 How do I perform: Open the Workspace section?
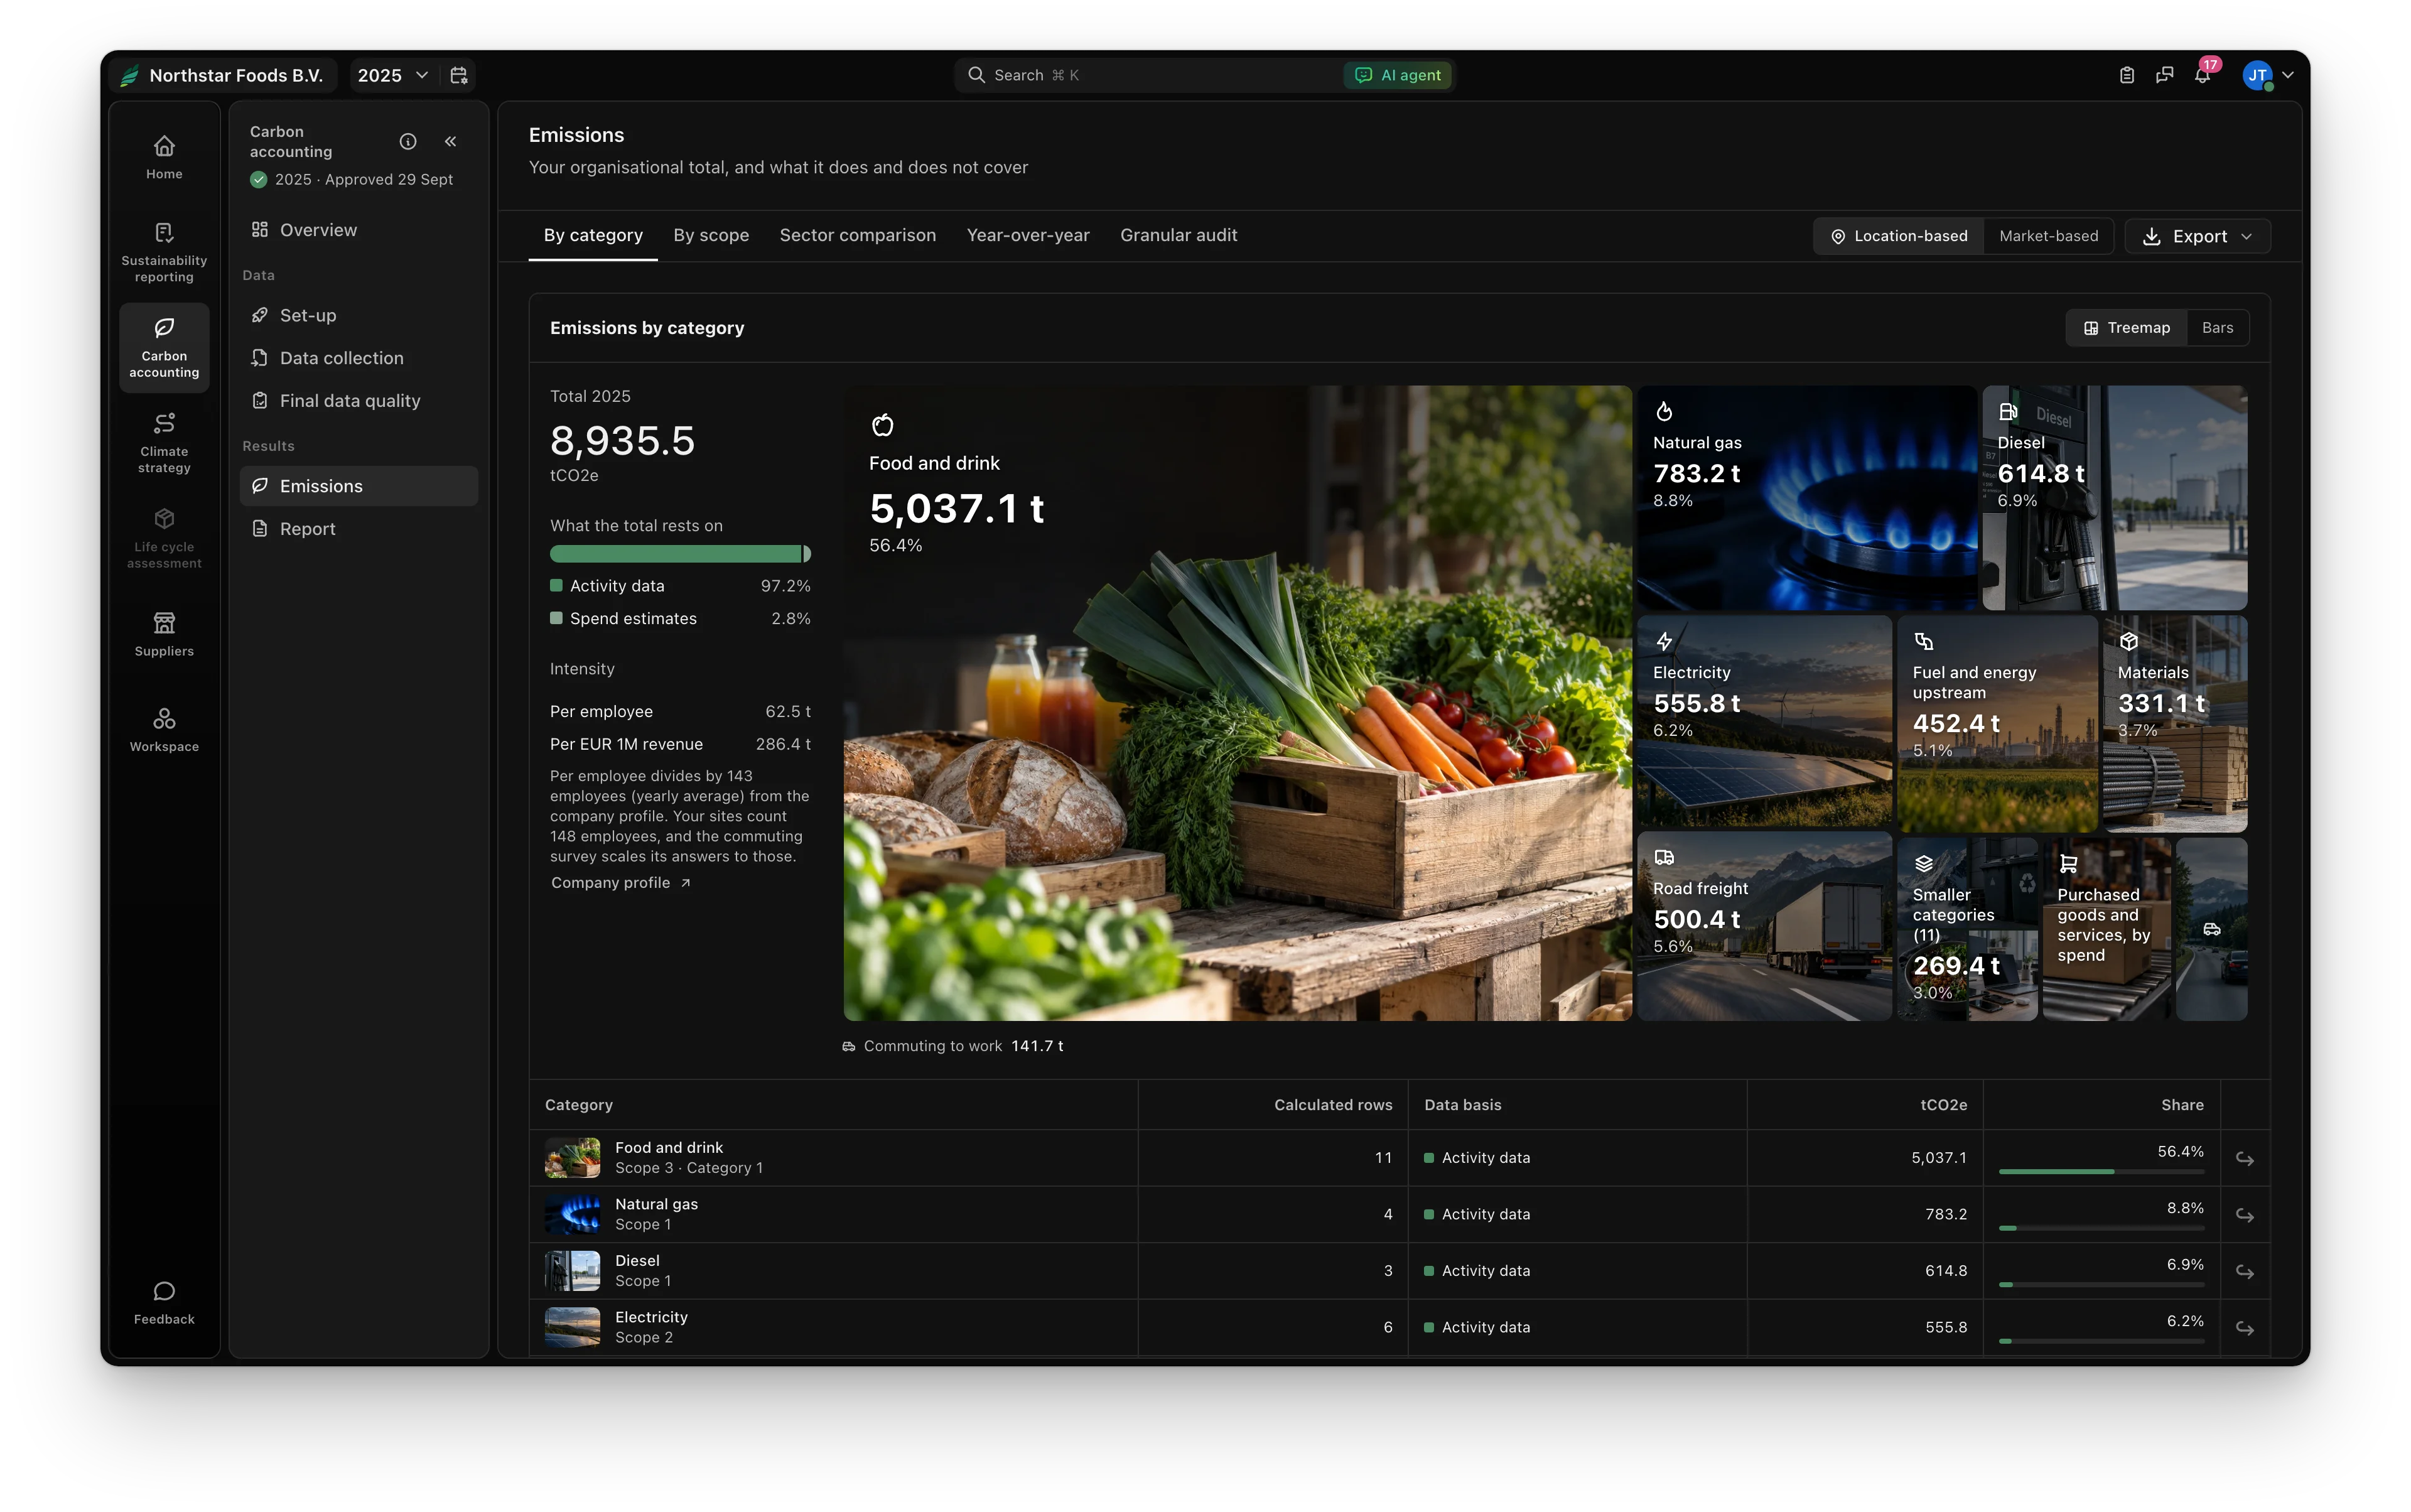pyautogui.click(x=164, y=730)
